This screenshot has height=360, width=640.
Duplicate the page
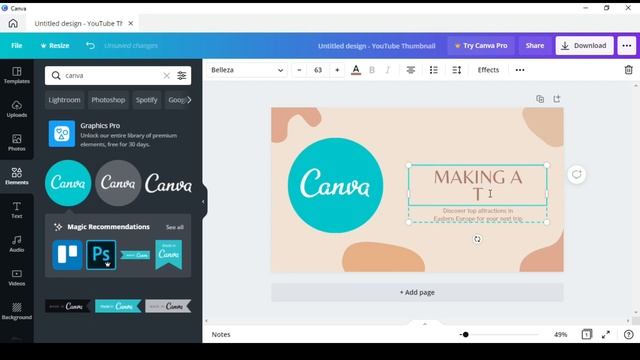coord(540,99)
